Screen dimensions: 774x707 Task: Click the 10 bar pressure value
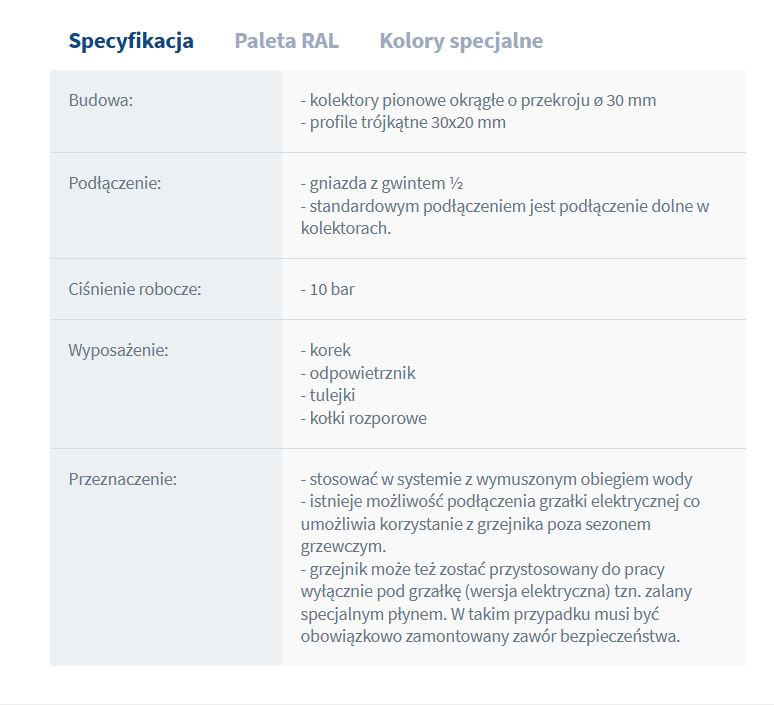[x=327, y=290]
